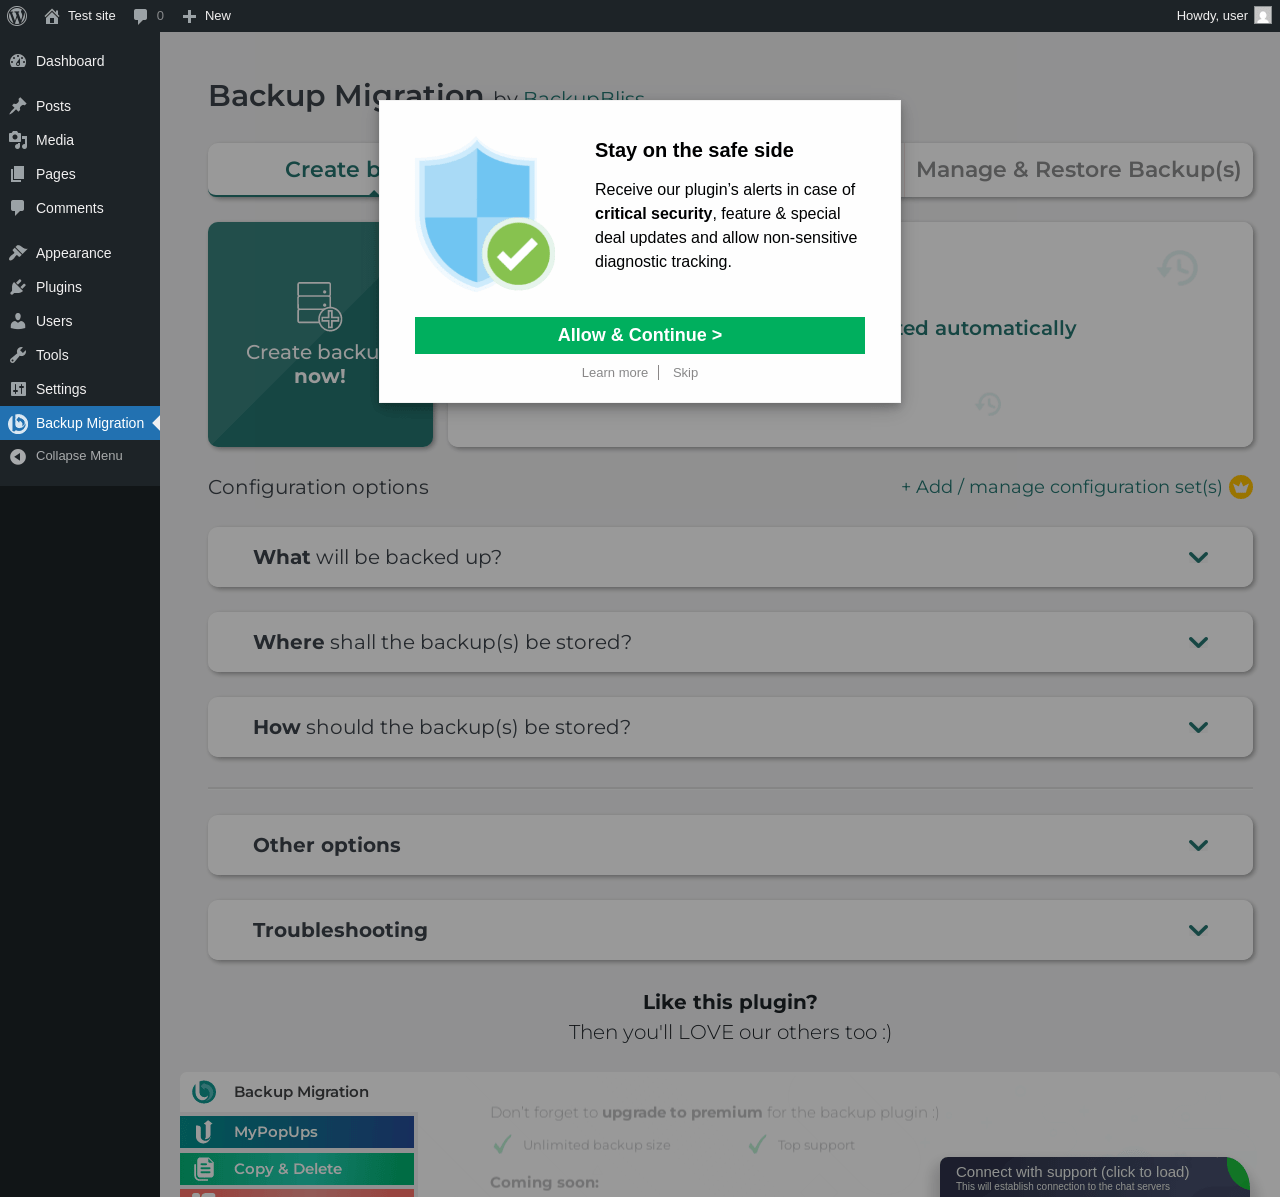Click the premium crown icon
The image size is (1280, 1197).
tap(1241, 487)
